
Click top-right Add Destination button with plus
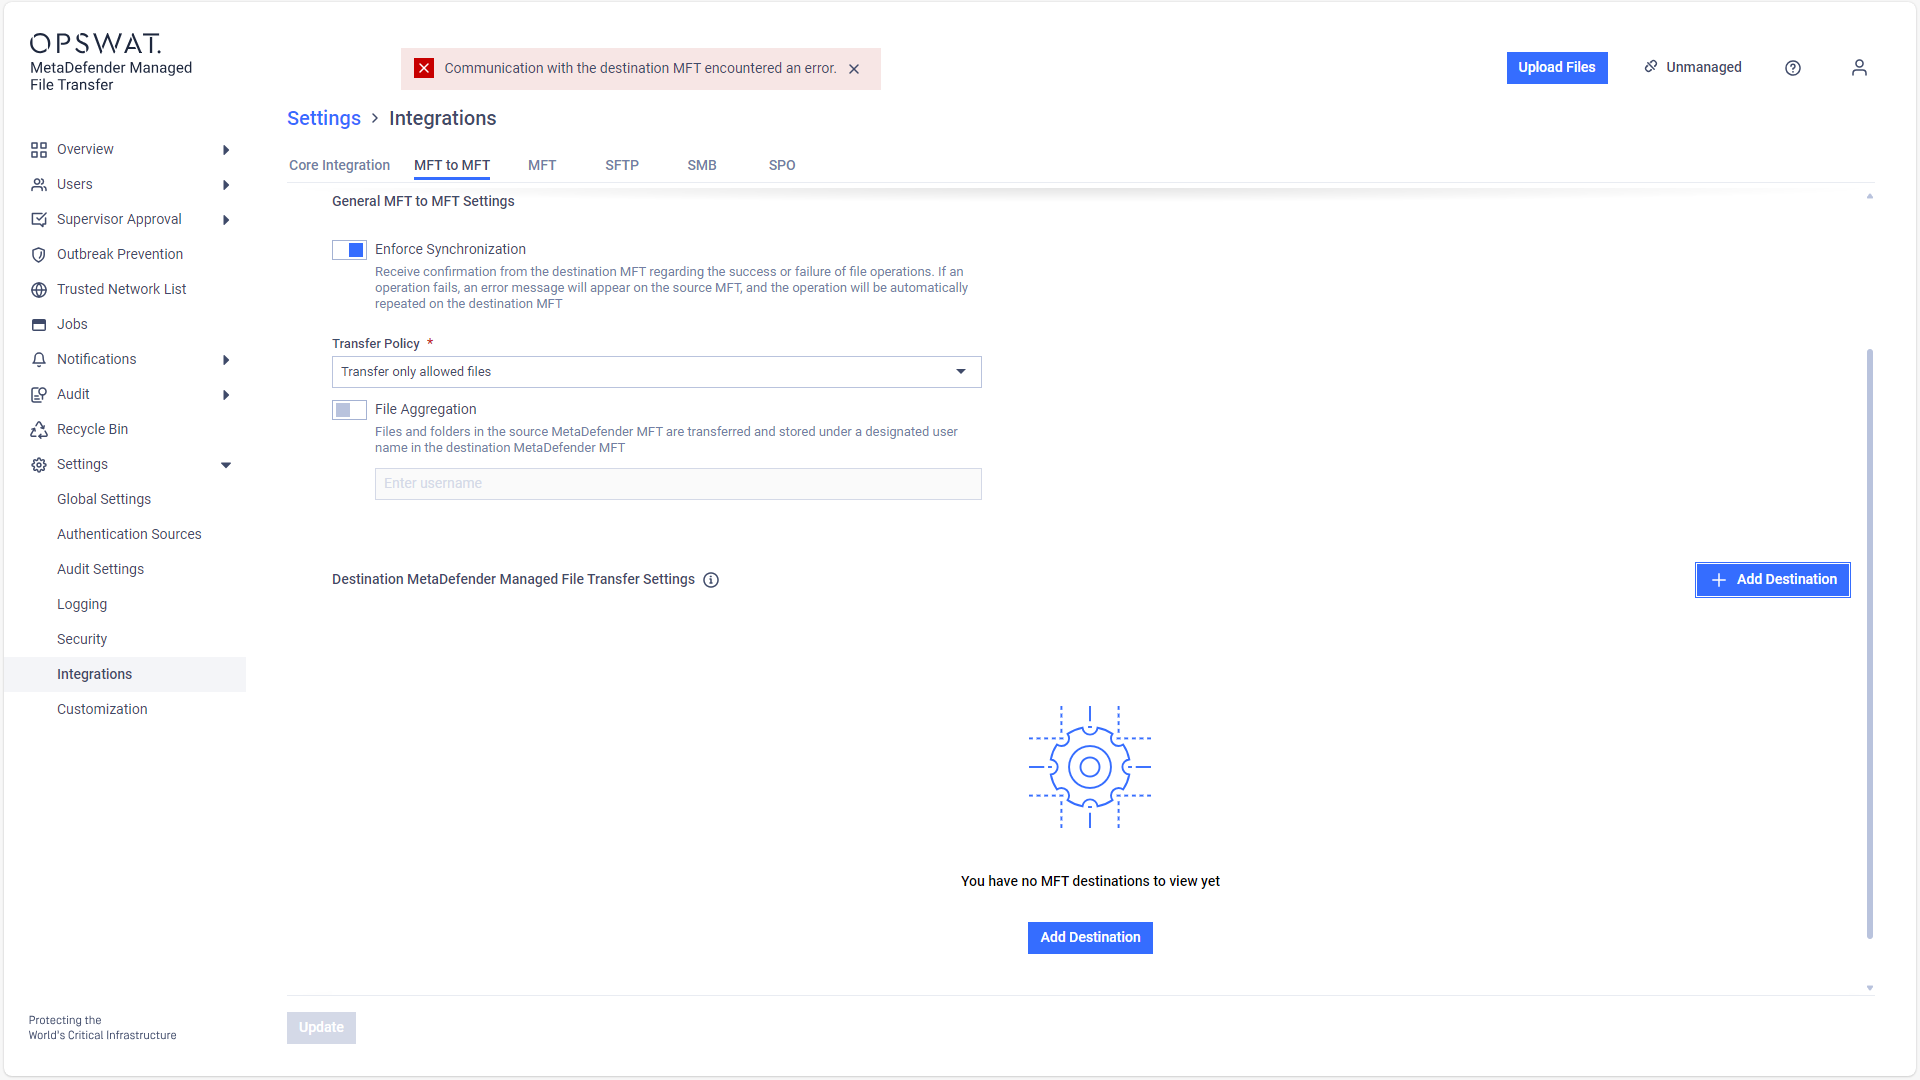coord(1773,580)
